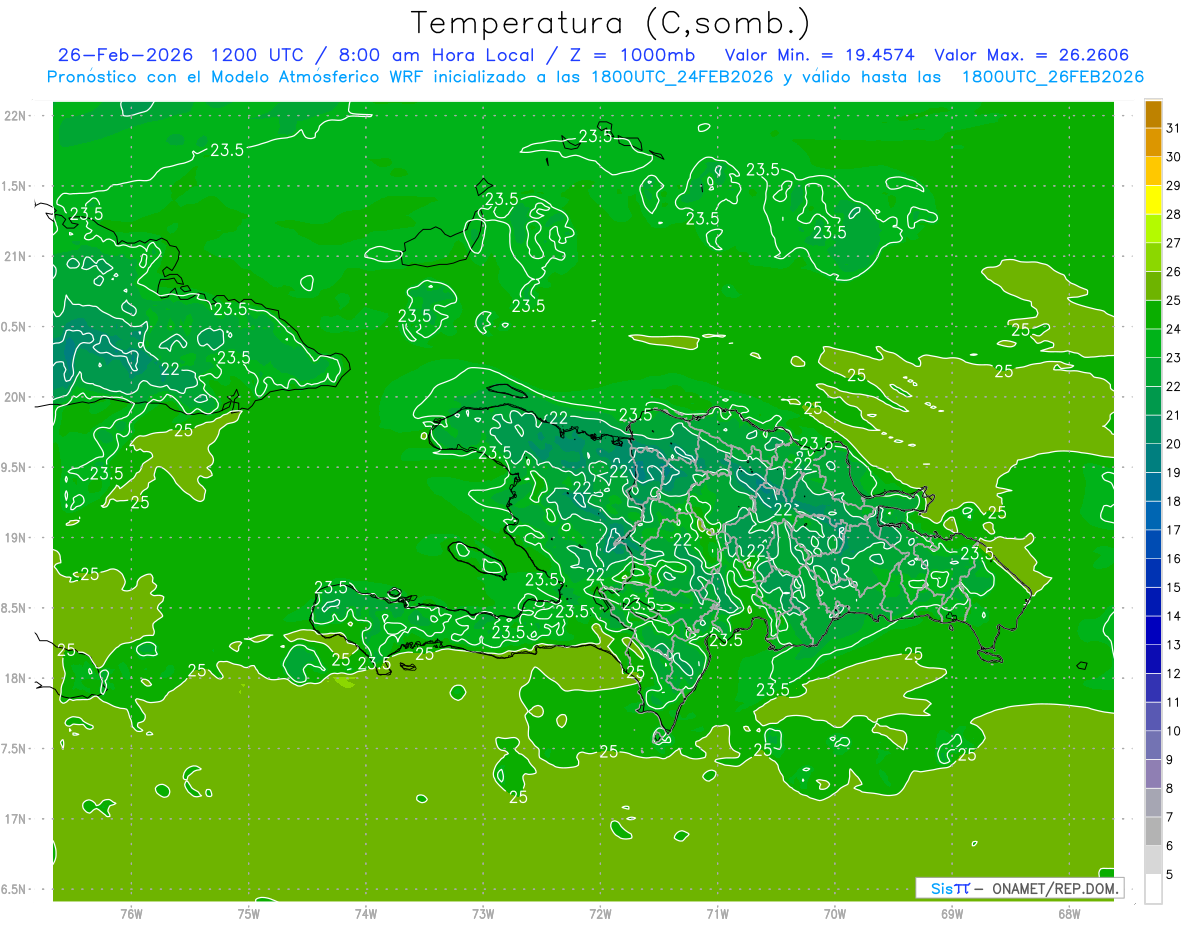Click legend value '26' on color scale

point(1174,272)
